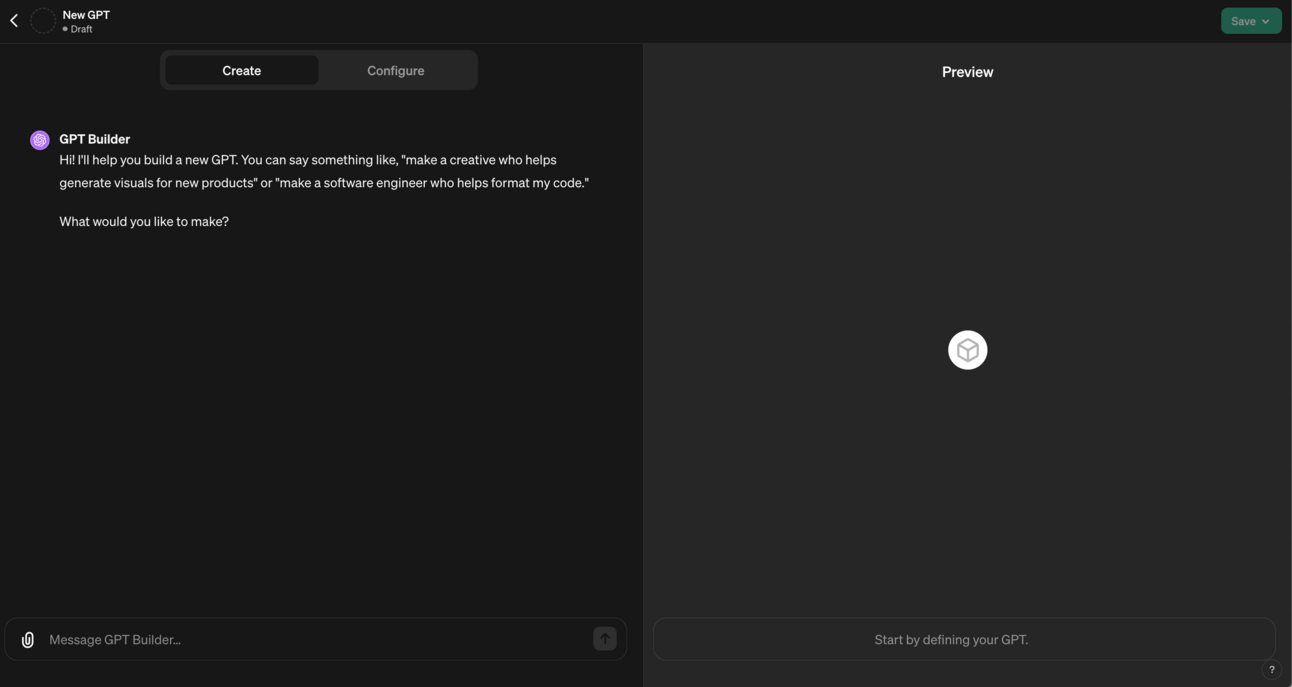1292x687 pixels.
Task: Switch to the Configure tab
Action: pyautogui.click(x=395, y=71)
